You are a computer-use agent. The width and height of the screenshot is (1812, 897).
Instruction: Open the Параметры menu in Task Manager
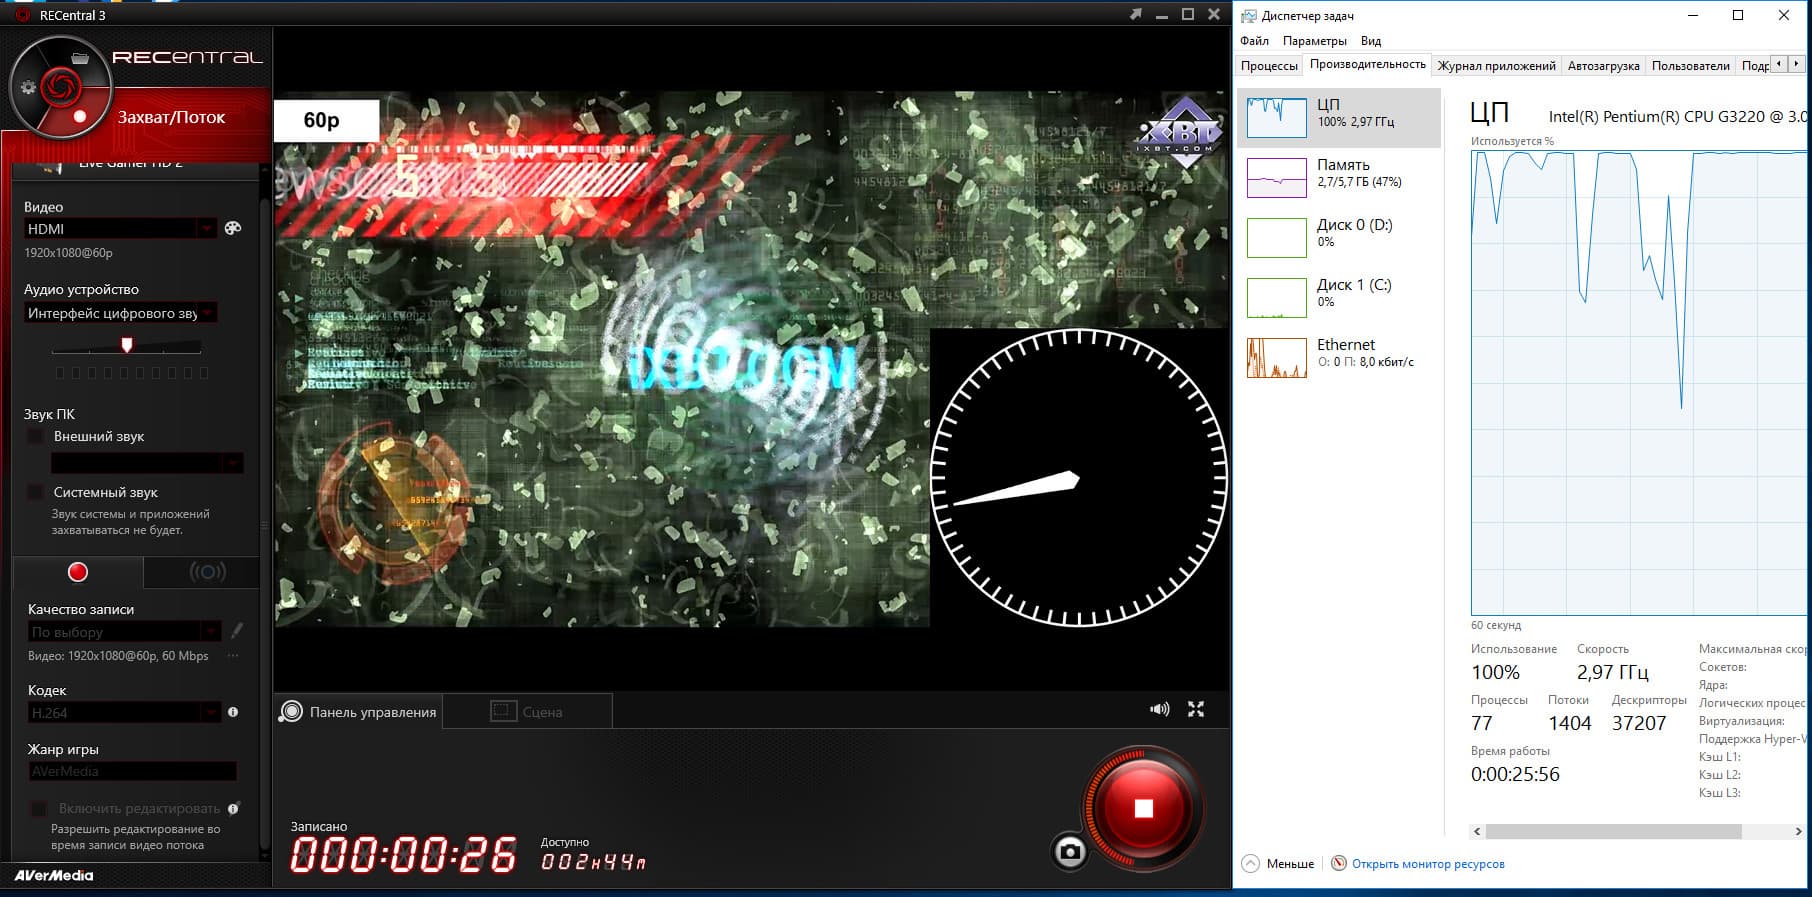point(1315,41)
